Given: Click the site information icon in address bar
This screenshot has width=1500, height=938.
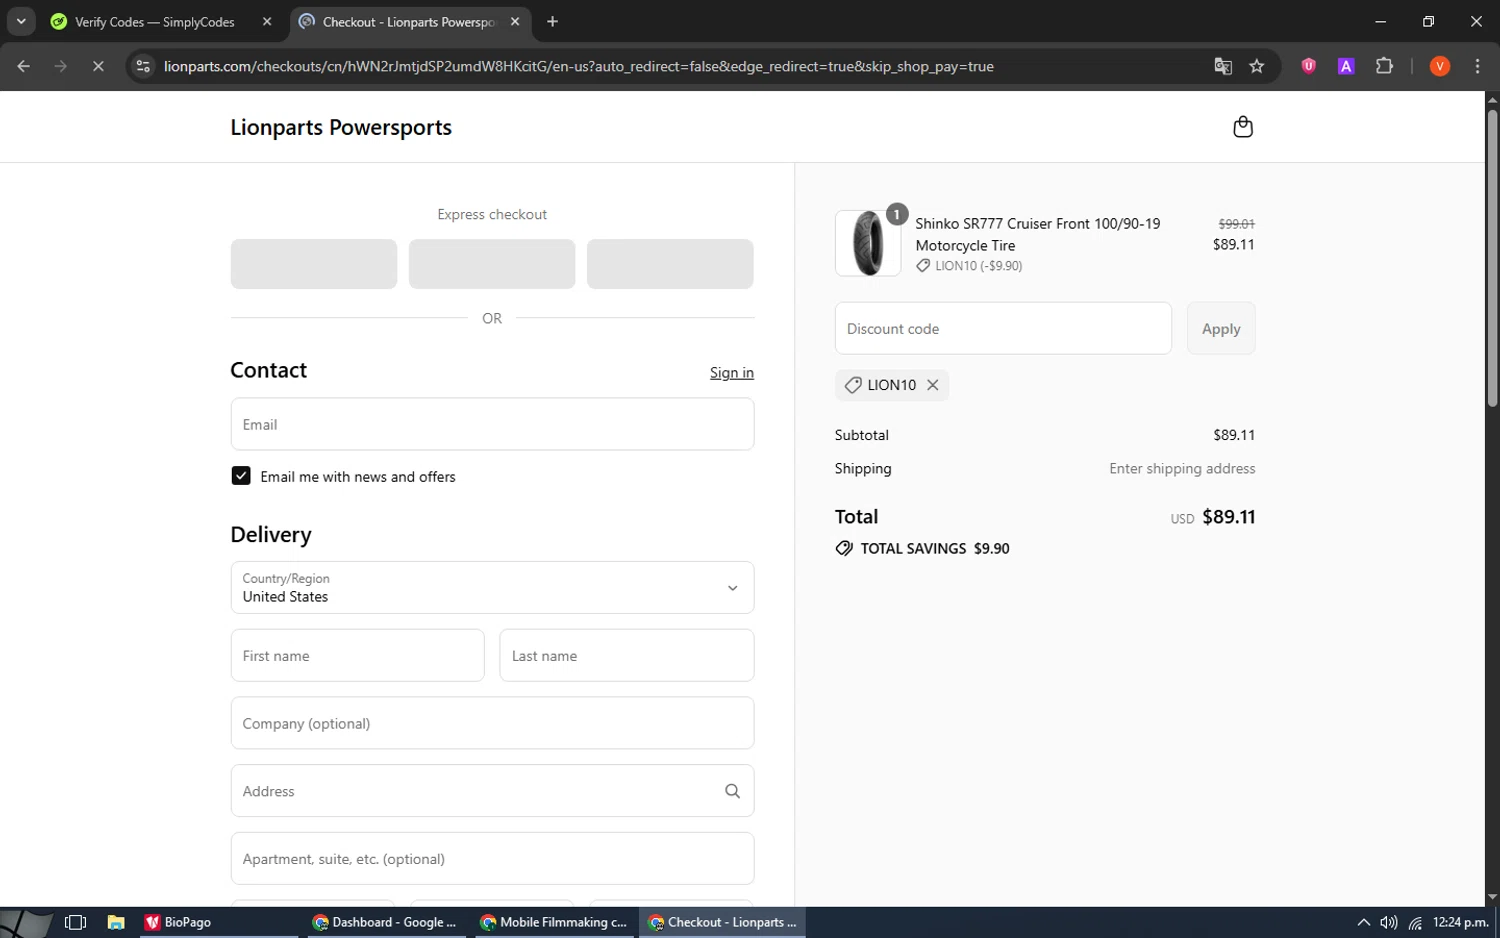Looking at the screenshot, I should pyautogui.click(x=143, y=66).
